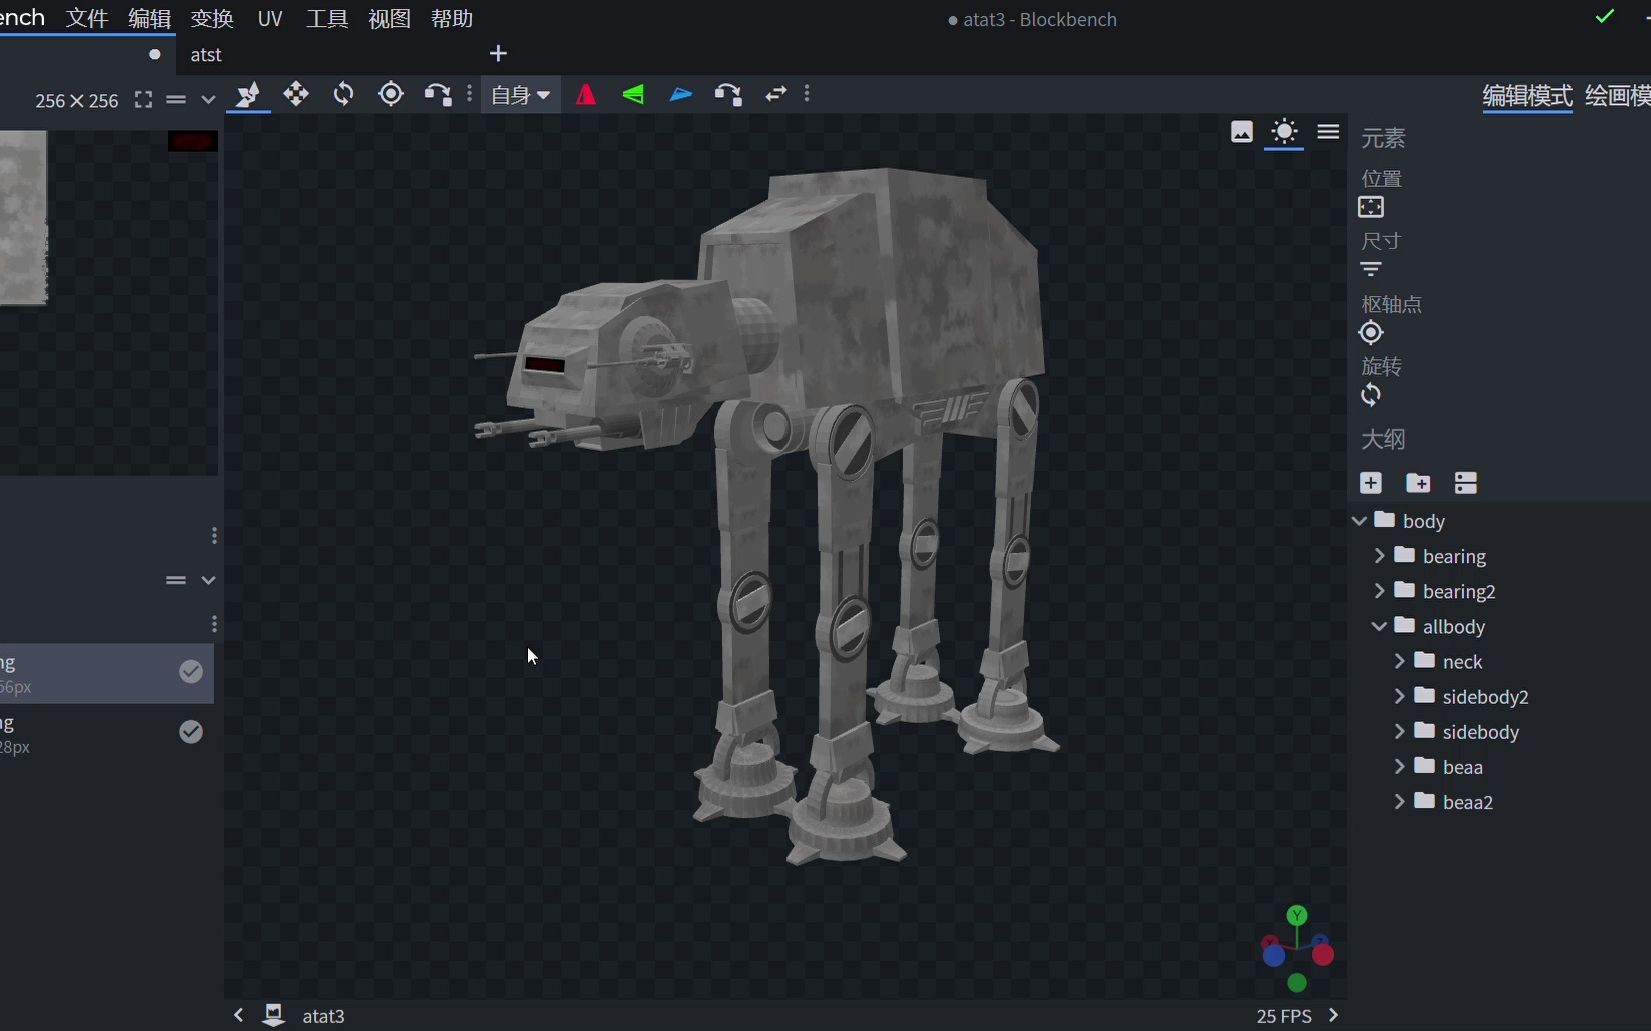Expand the neck group
Viewport: 1651px width, 1031px height.
(x=1400, y=661)
